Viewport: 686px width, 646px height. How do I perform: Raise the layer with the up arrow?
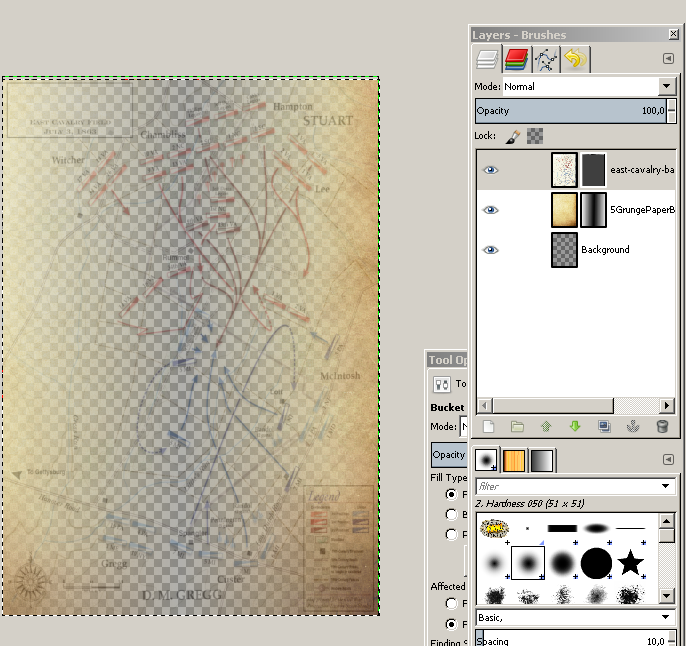click(x=546, y=426)
